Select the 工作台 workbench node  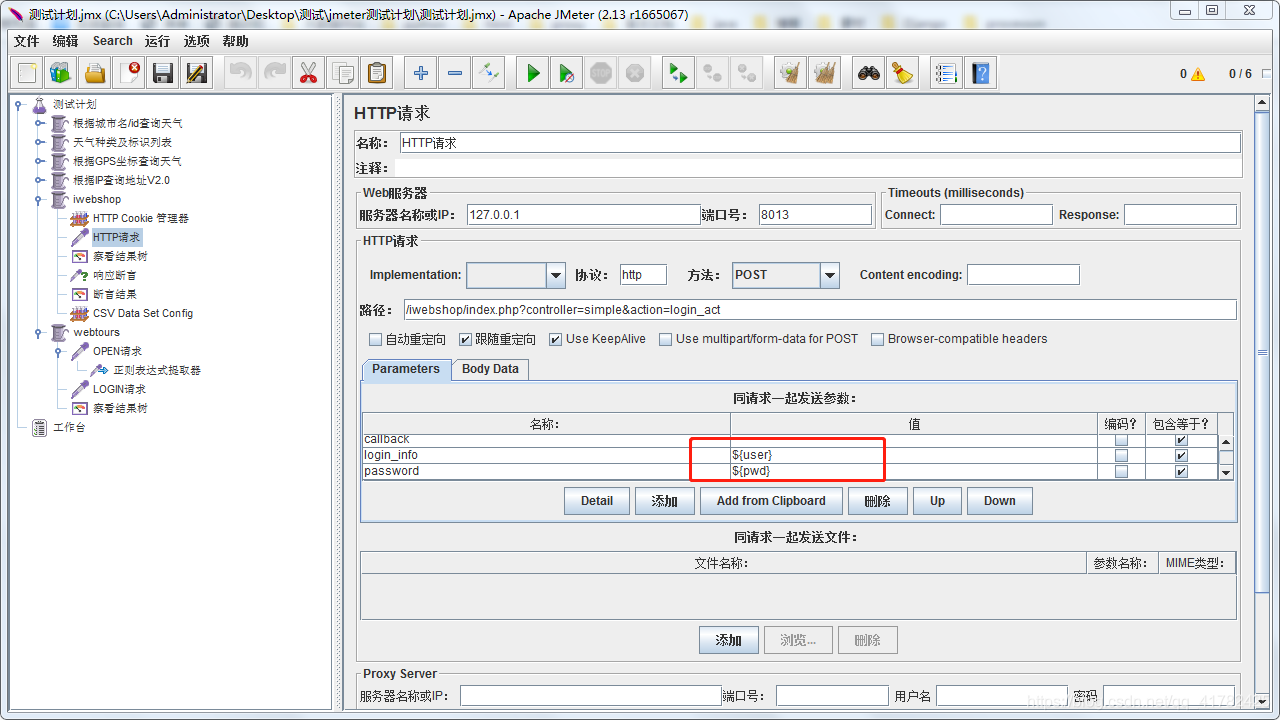coord(69,427)
